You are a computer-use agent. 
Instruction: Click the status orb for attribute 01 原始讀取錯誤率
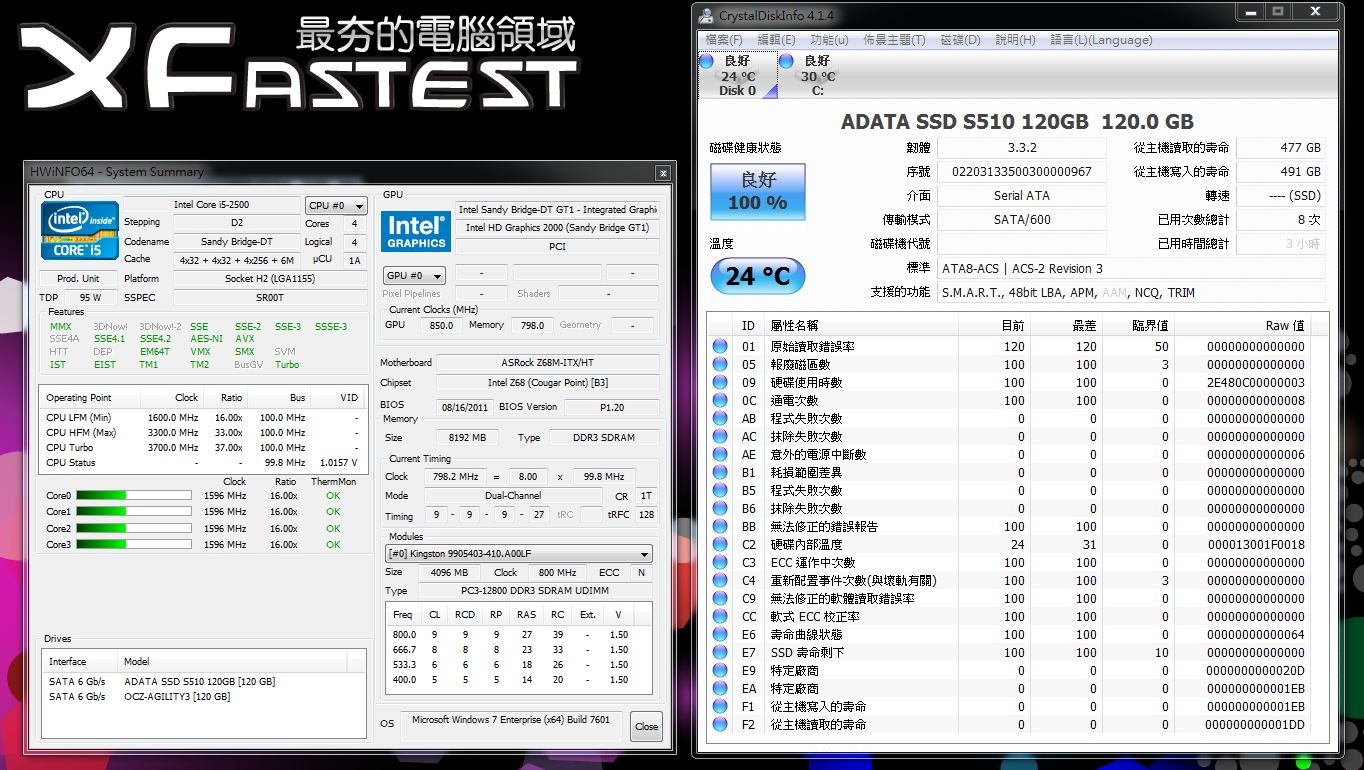pos(720,347)
